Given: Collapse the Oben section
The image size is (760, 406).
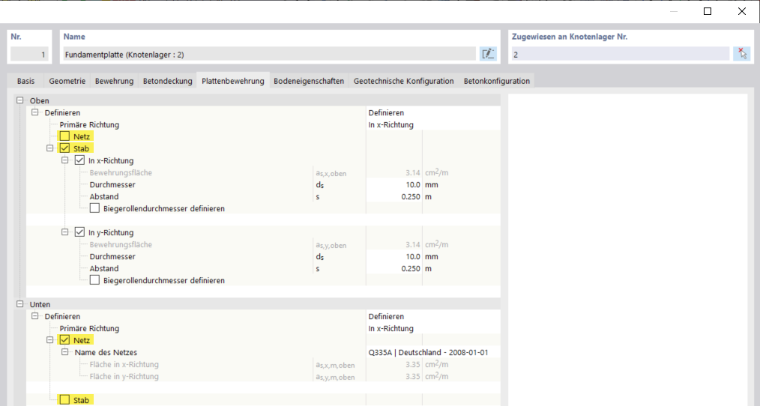Looking at the screenshot, I should [20, 100].
